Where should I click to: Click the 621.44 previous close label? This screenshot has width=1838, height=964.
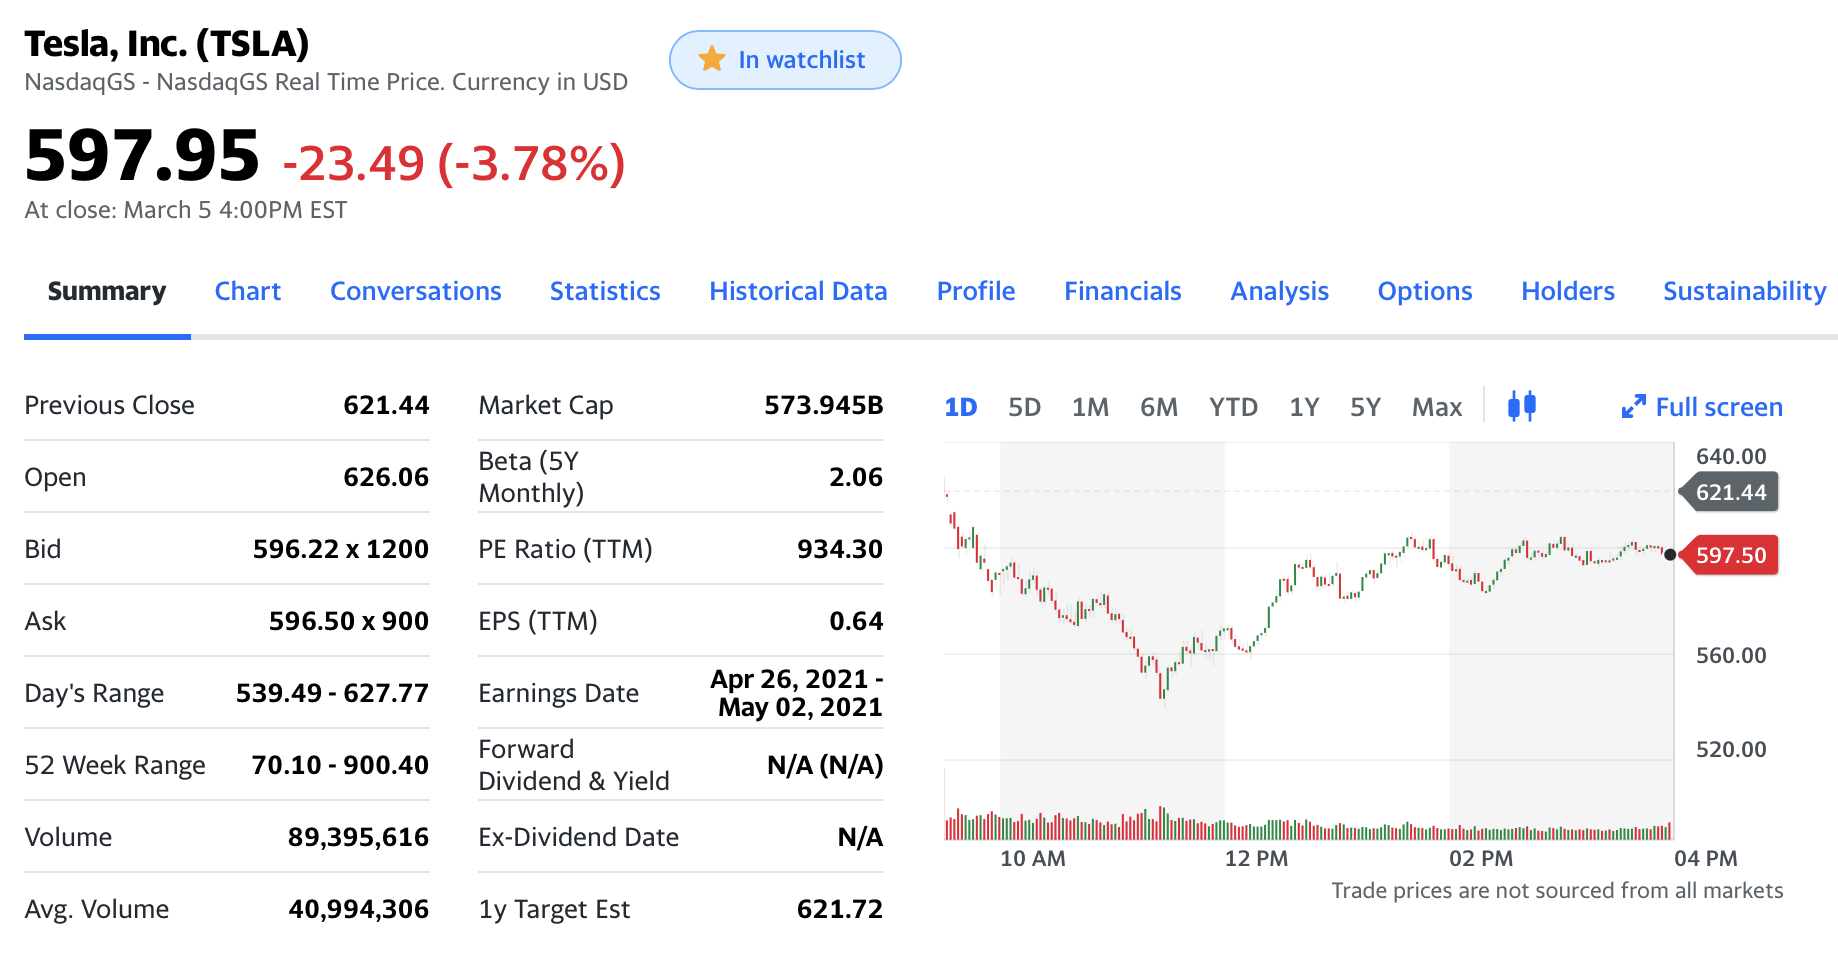(x=1731, y=492)
